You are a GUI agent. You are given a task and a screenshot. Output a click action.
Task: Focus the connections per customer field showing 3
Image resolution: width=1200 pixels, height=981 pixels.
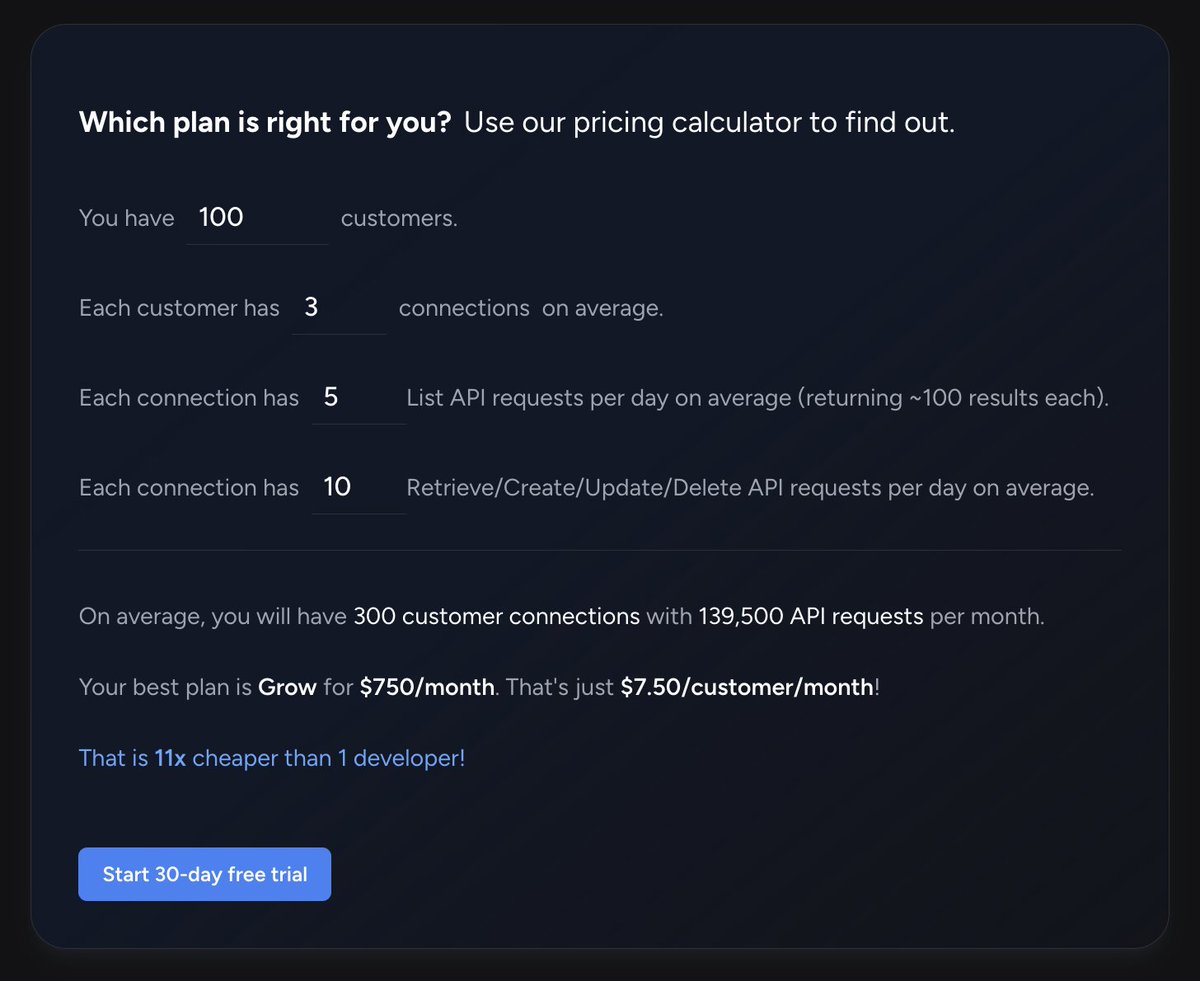point(339,308)
